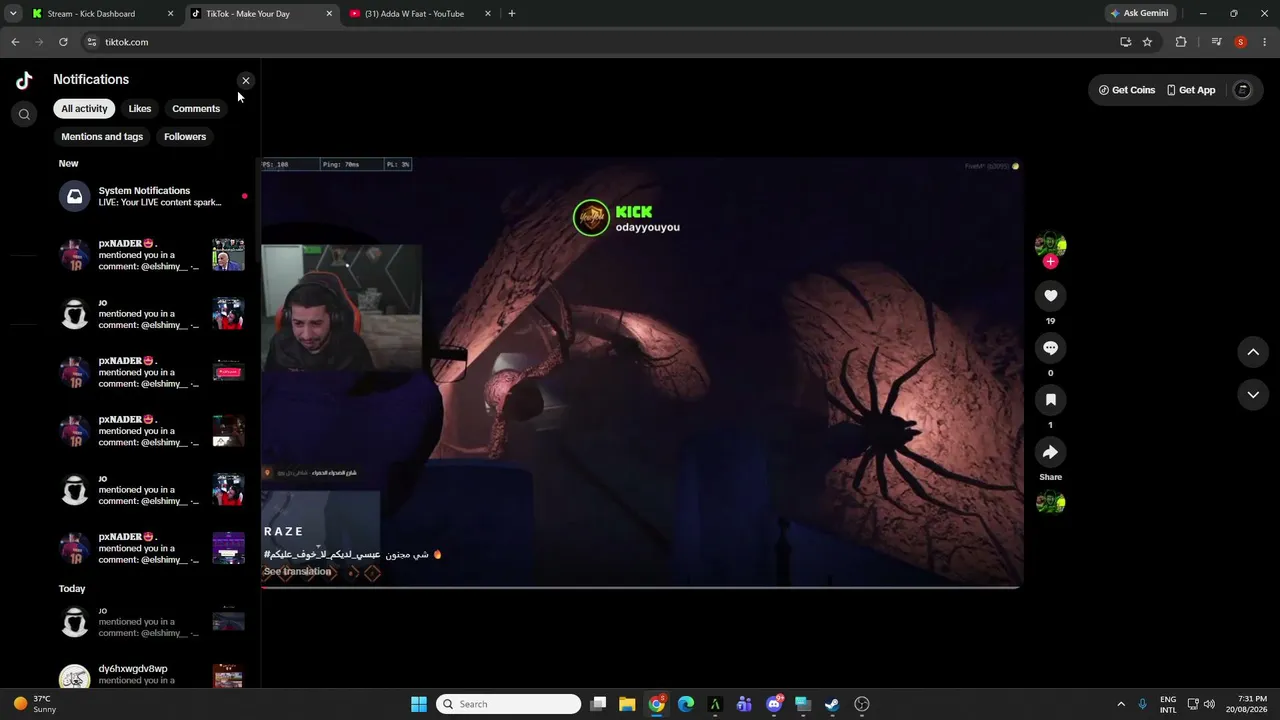Open Microsoft Teams from the taskbar

(x=744, y=704)
